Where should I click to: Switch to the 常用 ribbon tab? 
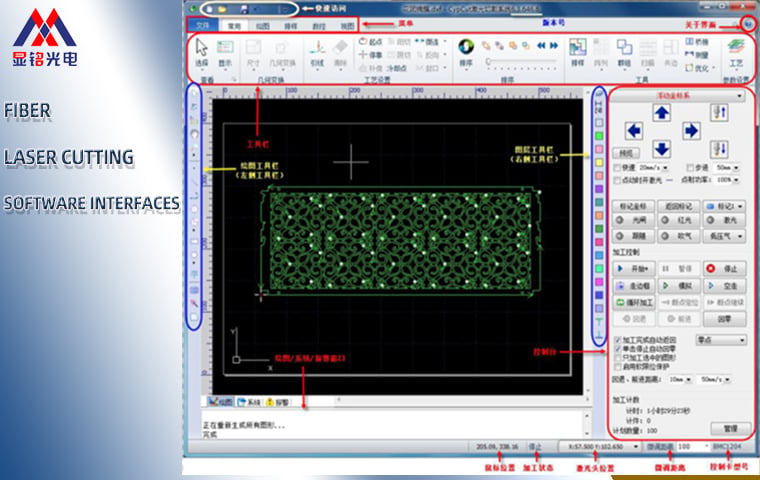pos(234,26)
